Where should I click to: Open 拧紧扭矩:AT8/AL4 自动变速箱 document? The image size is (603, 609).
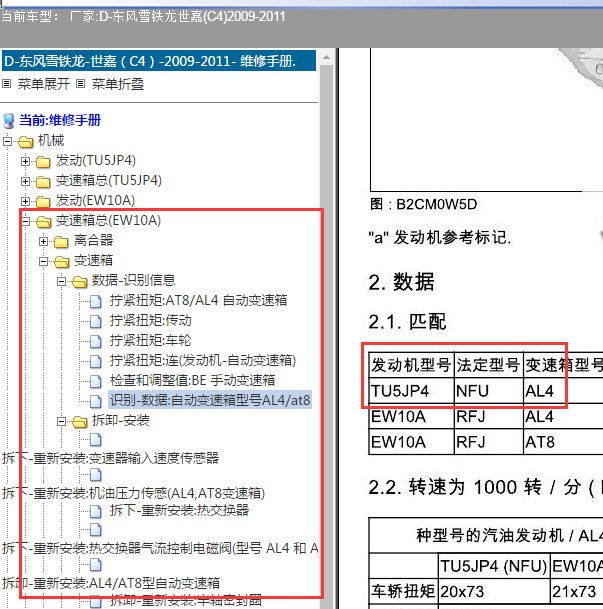(198, 300)
